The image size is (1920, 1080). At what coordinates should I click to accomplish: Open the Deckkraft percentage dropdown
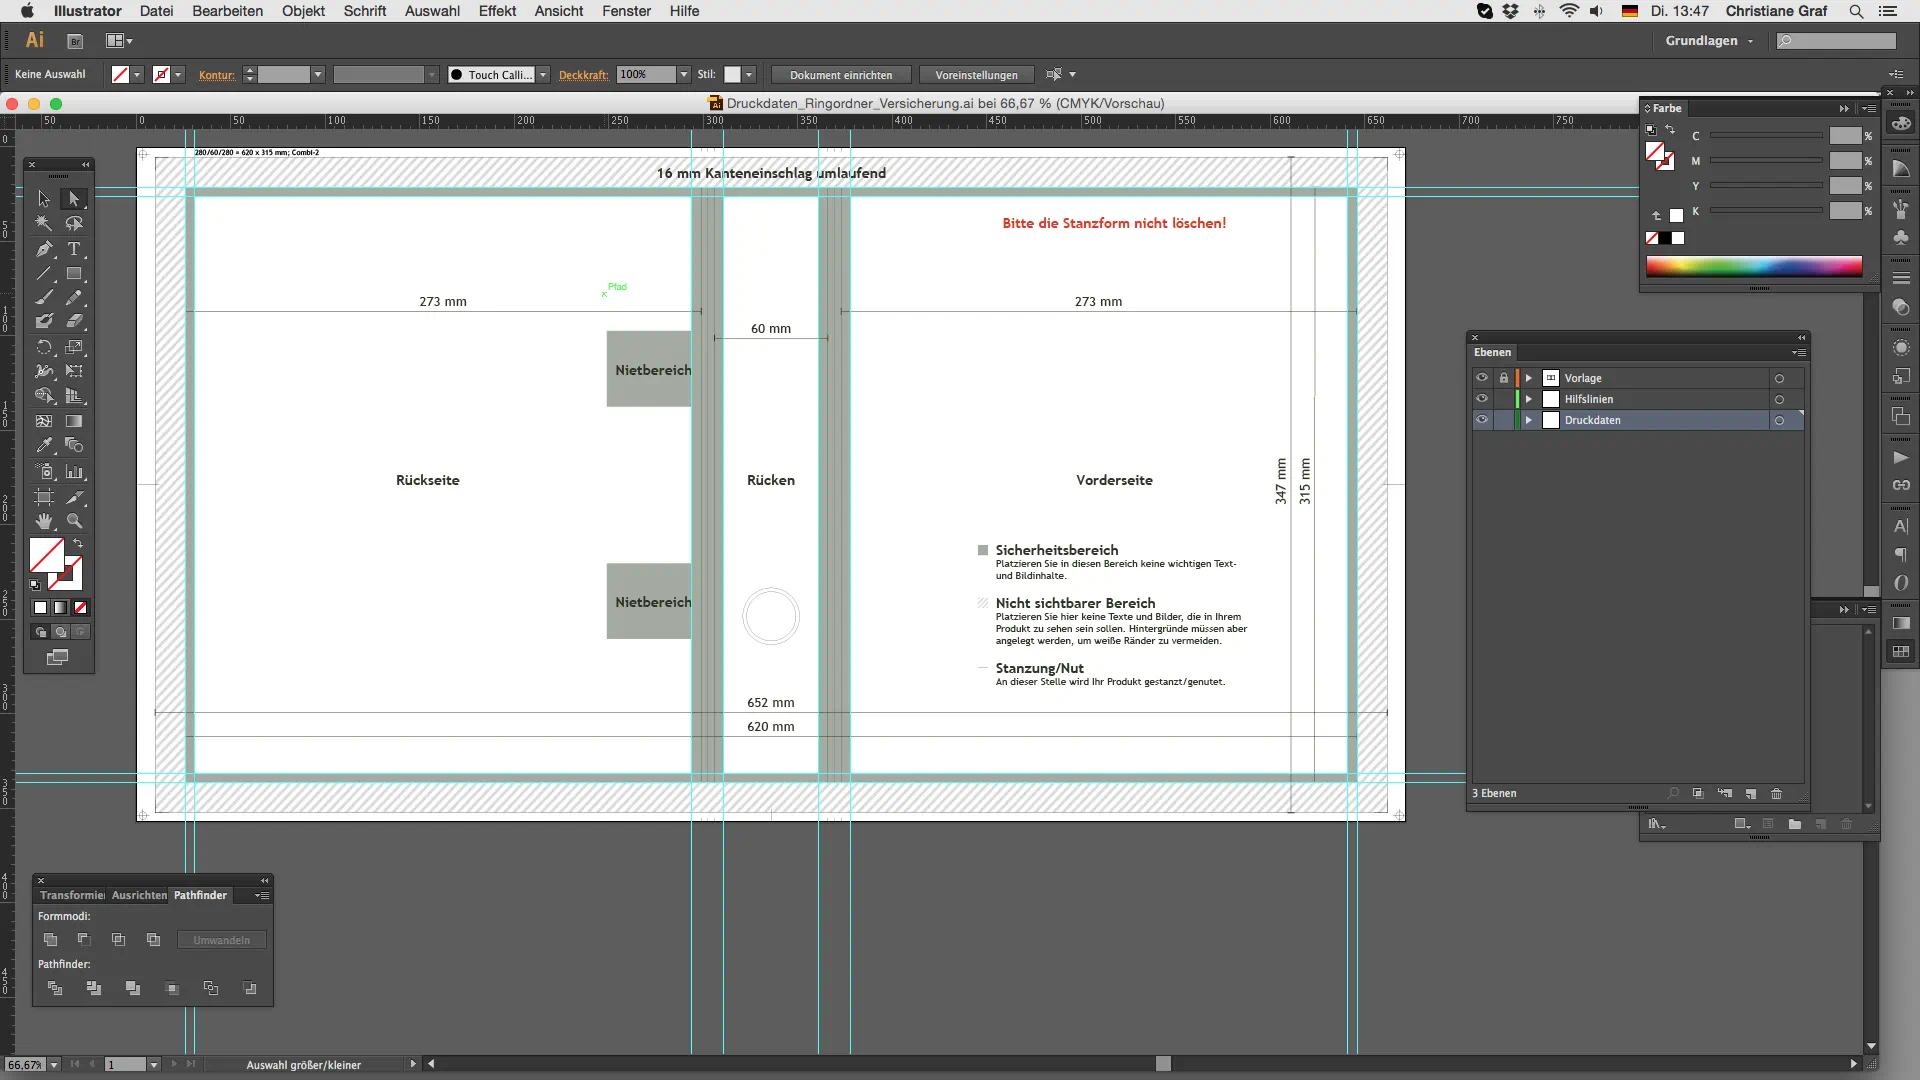[684, 75]
